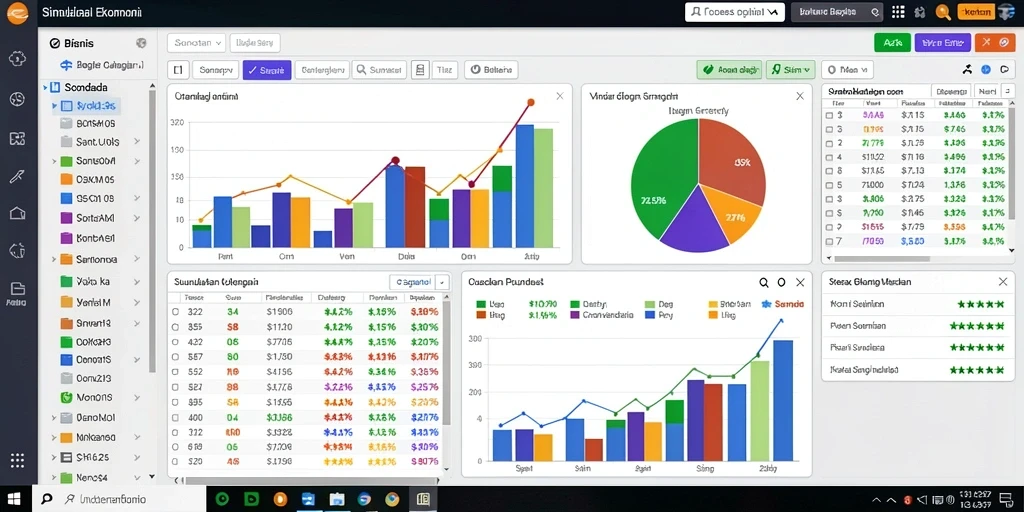1024x512 pixels.
Task: Toggle the checkbox for row 557
Action: point(175,357)
